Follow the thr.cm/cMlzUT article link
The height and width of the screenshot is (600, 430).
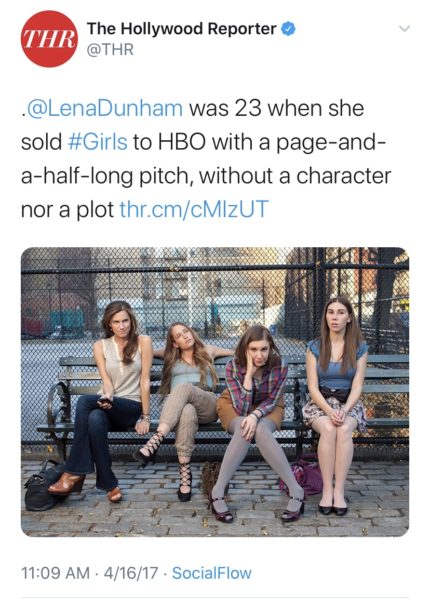pos(194,209)
